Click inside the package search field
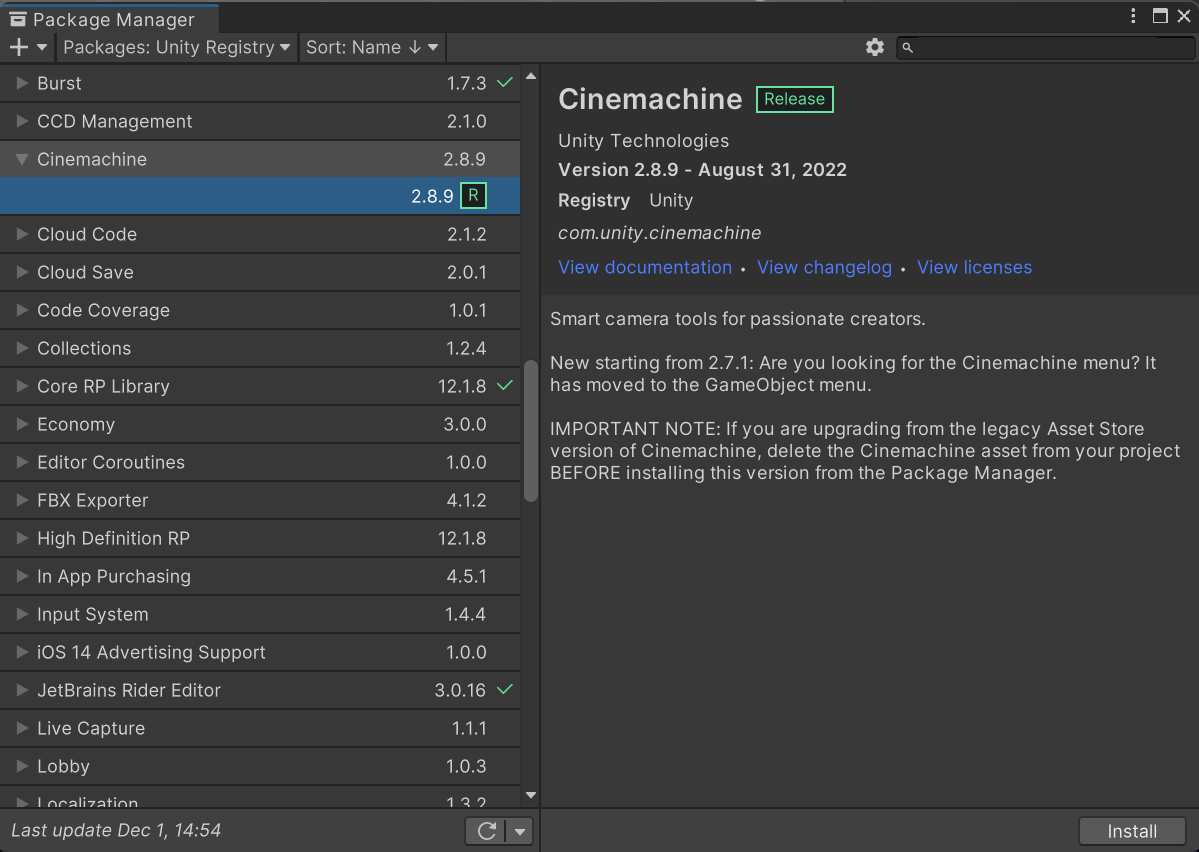 point(1045,47)
